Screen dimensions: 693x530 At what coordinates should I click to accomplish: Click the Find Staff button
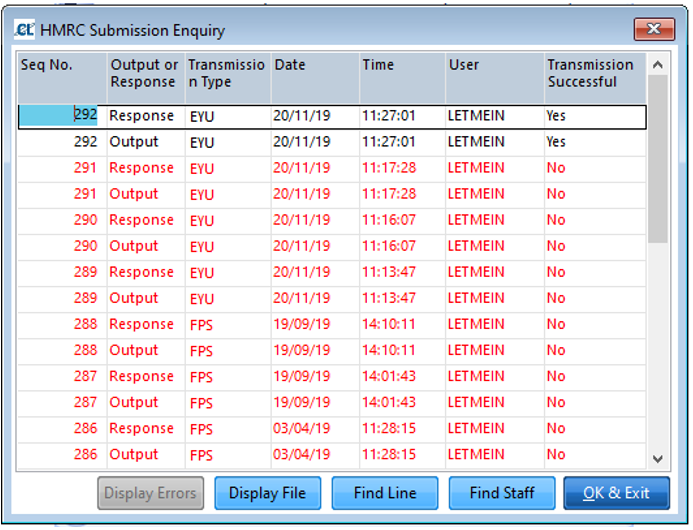(501, 493)
